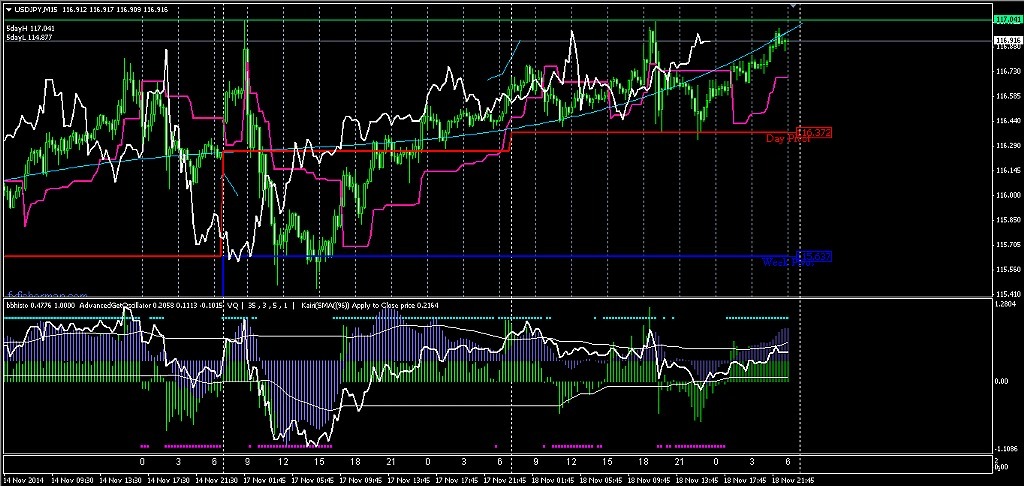
Task: Click the blue Week Pivot price tag
Action: click(x=816, y=257)
